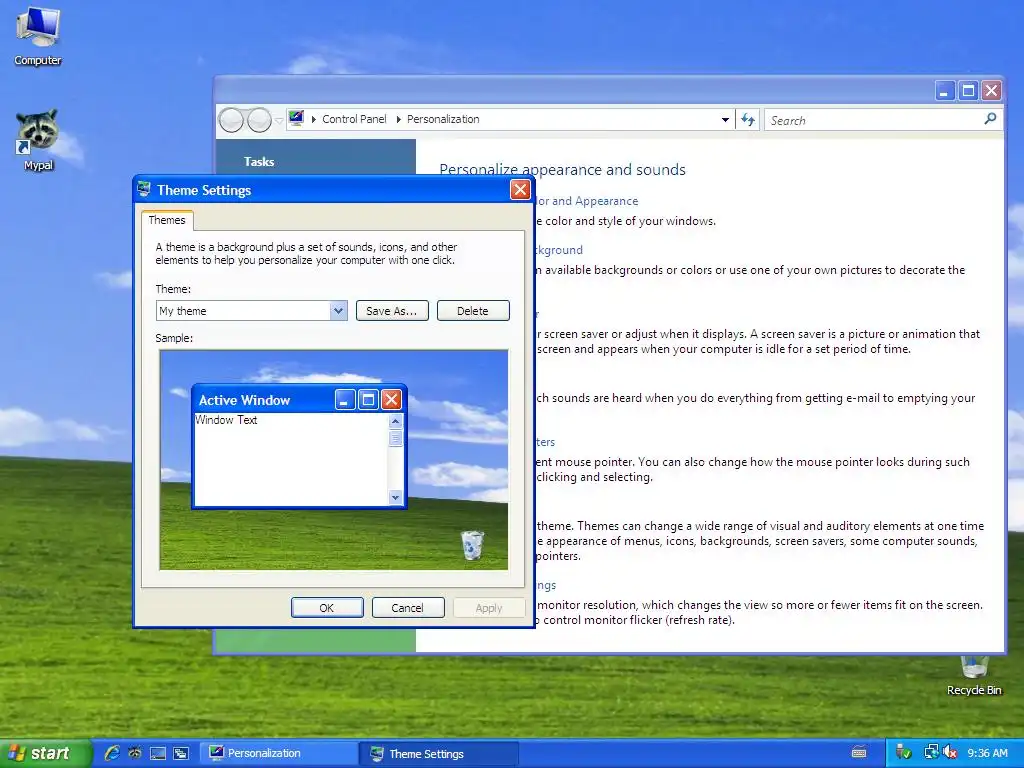Viewport: 1024px width, 768px height.
Task: Open the My theme dropdown
Action: [x=338, y=311]
